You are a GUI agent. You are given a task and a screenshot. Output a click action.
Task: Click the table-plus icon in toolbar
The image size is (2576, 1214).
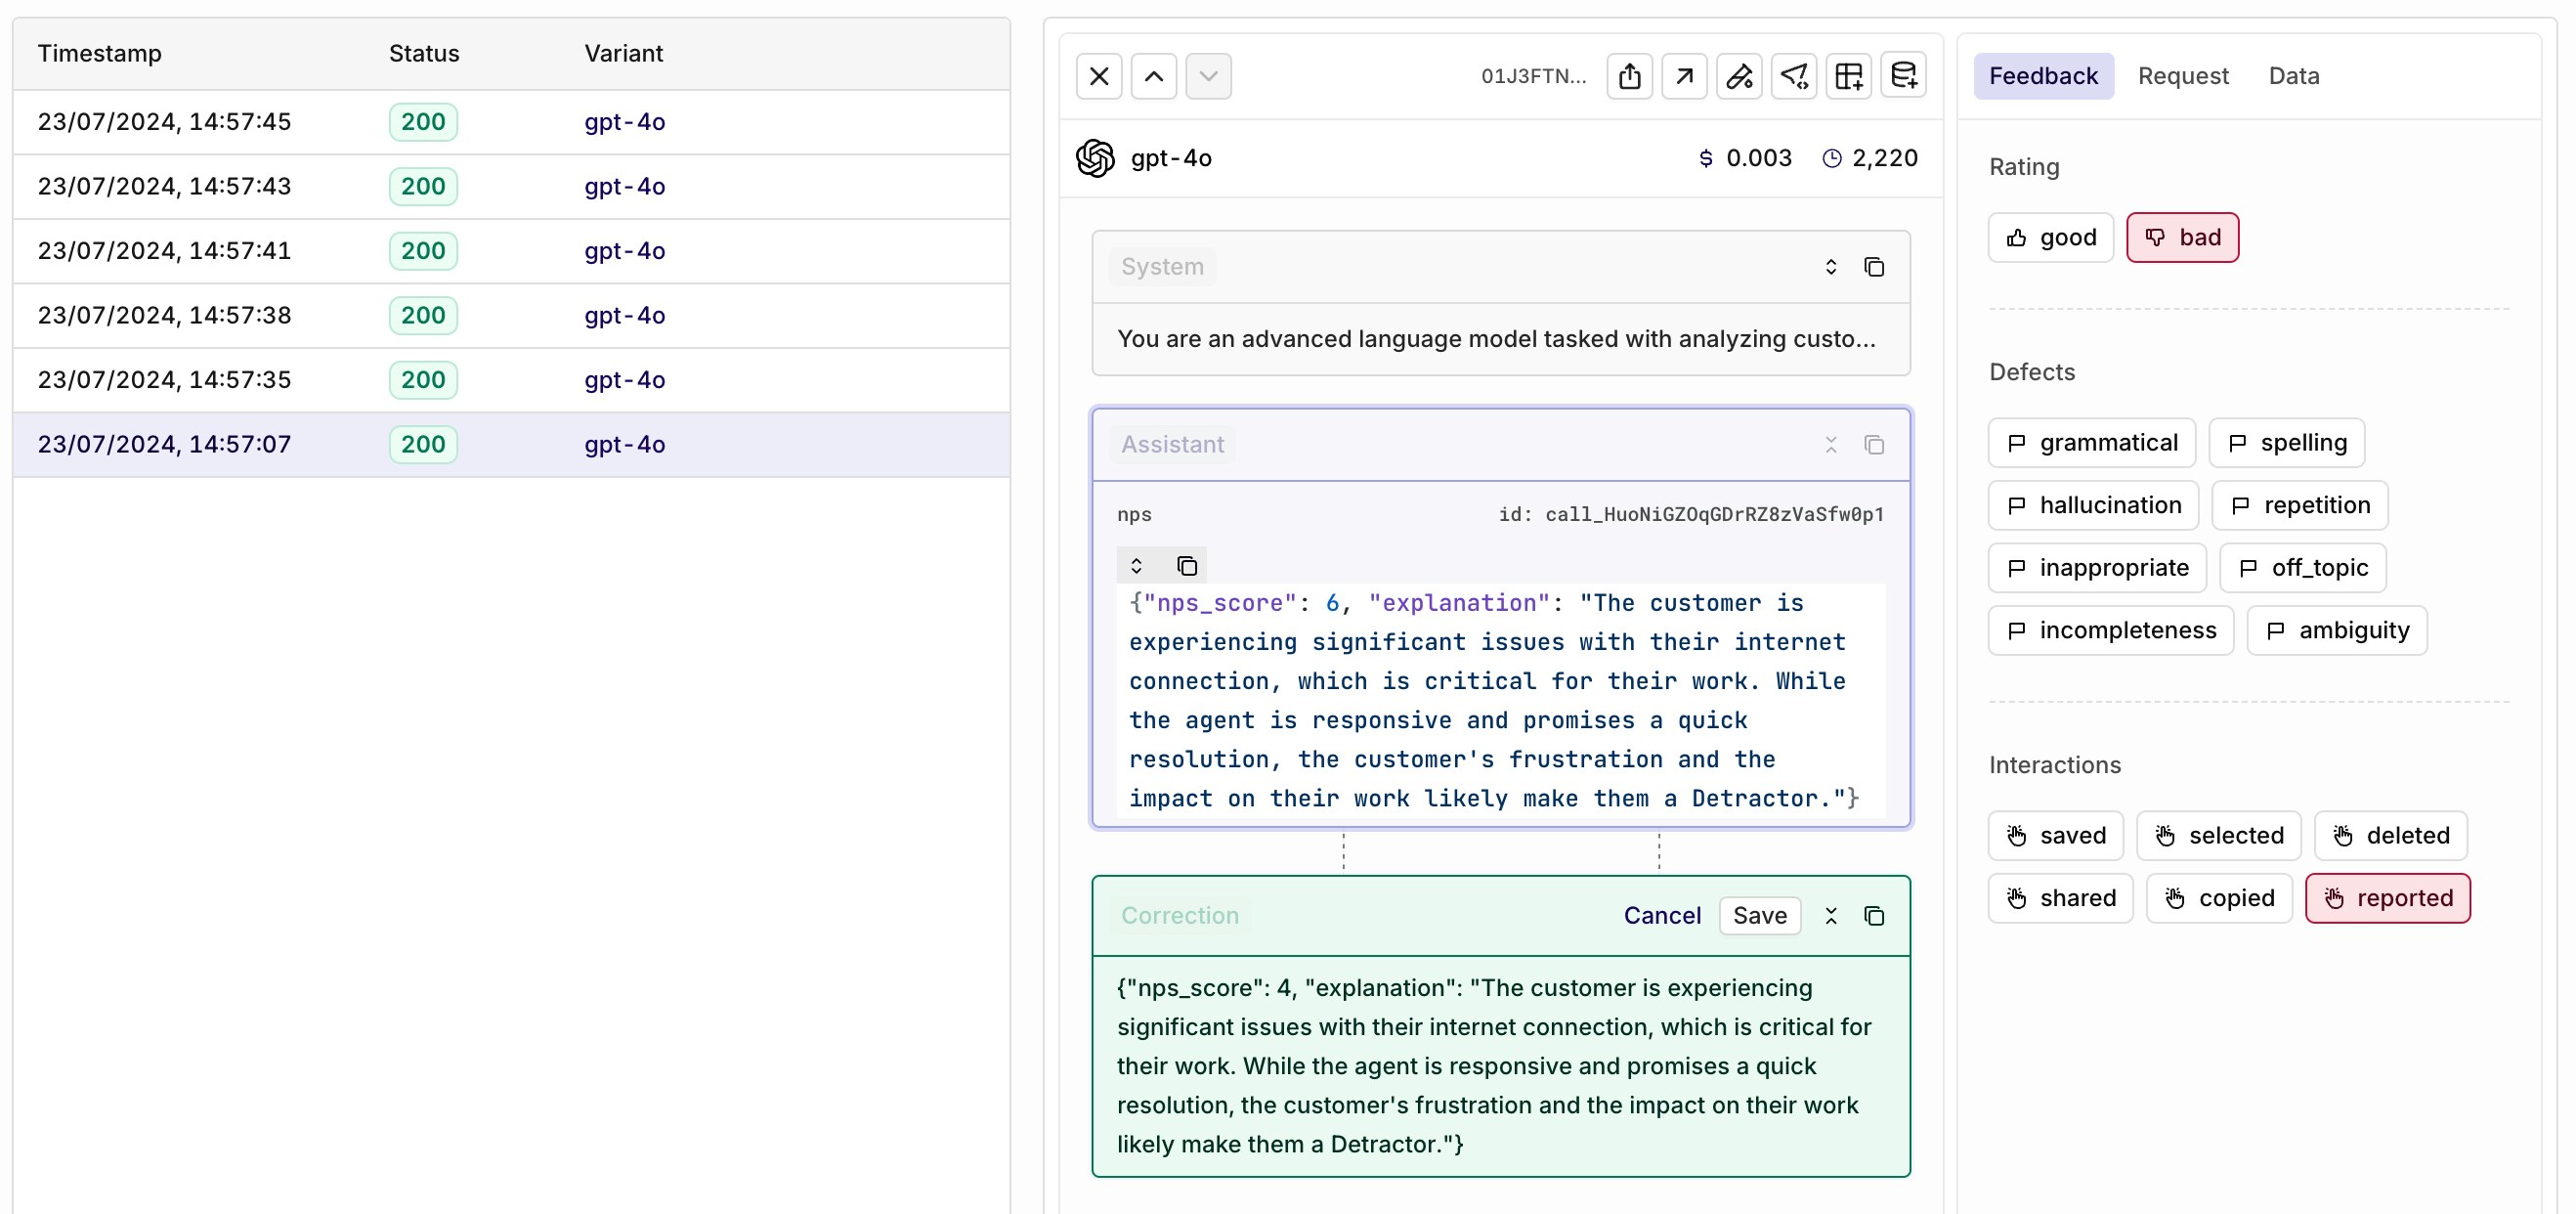(1848, 76)
